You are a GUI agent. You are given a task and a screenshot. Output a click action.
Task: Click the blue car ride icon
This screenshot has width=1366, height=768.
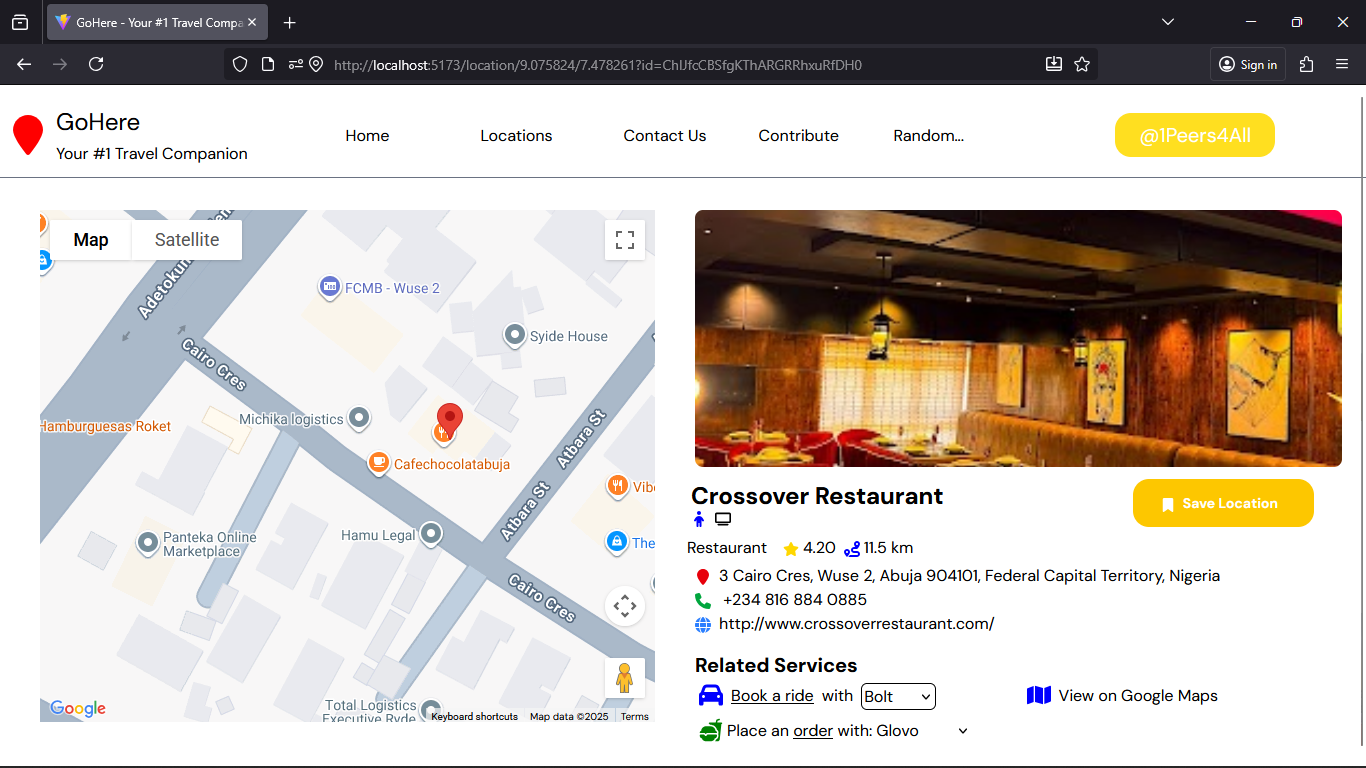pyautogui.click(x=711, y=696)
